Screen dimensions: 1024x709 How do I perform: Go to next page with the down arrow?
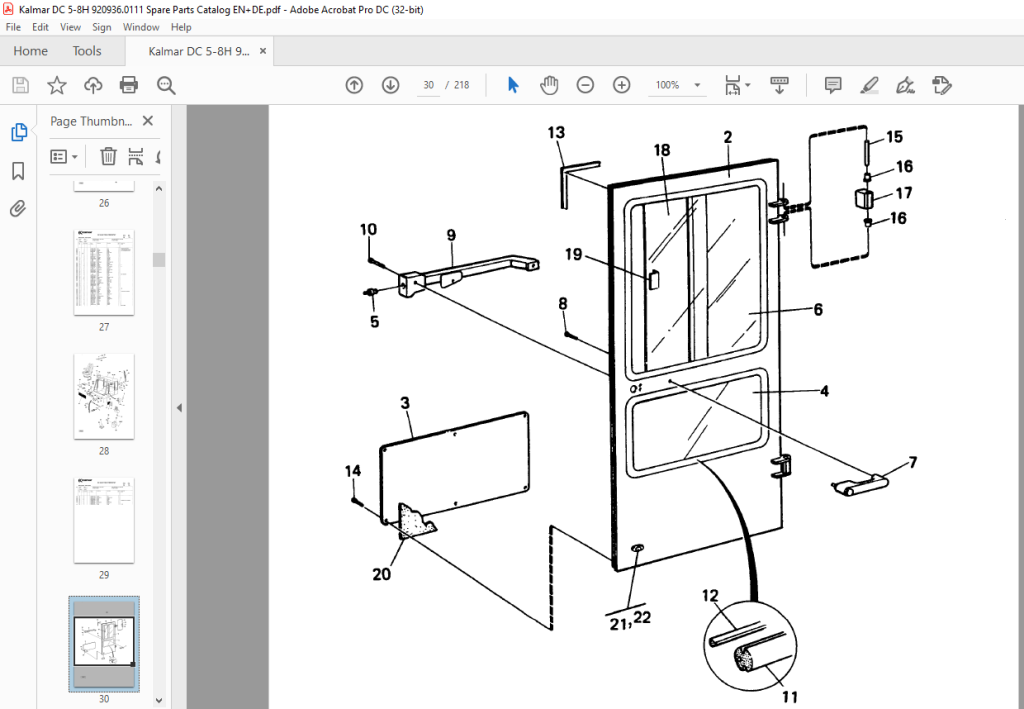coord(391,85)
